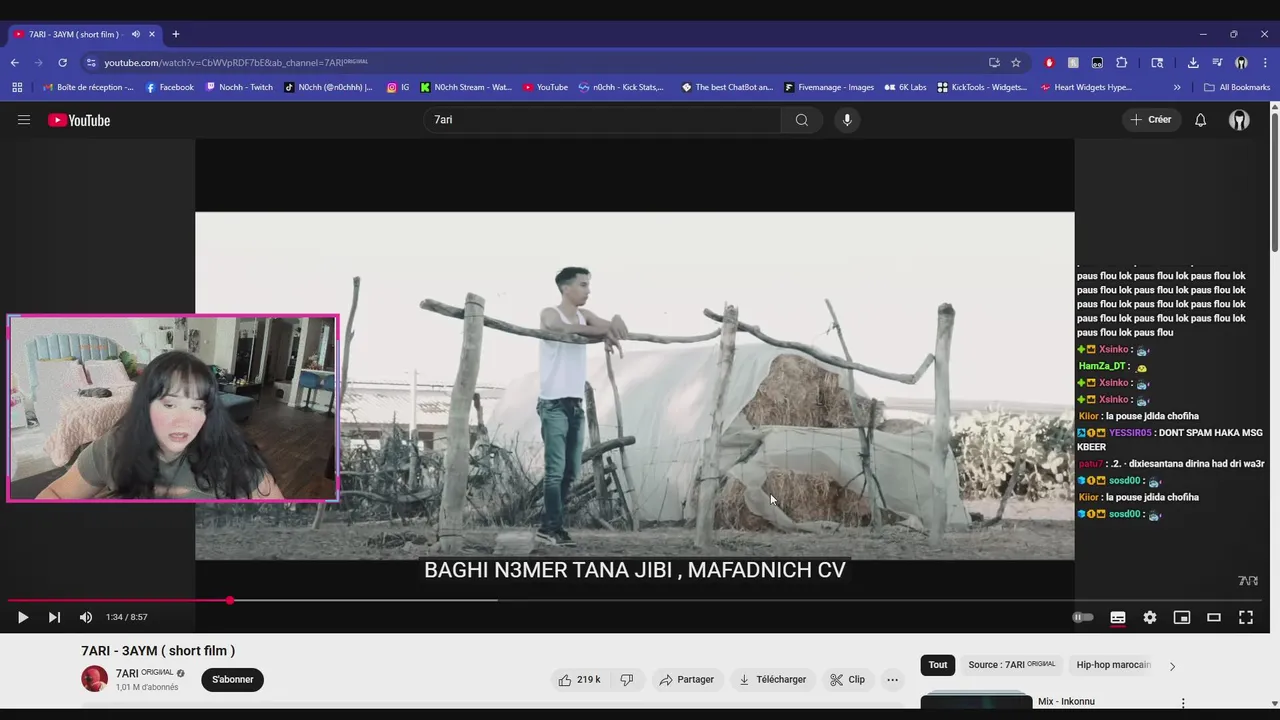Image resolution: width=1280 pixels, height=720 pixels.
Task: Open YouTube notifications bell
Action: click(1201, 120)
